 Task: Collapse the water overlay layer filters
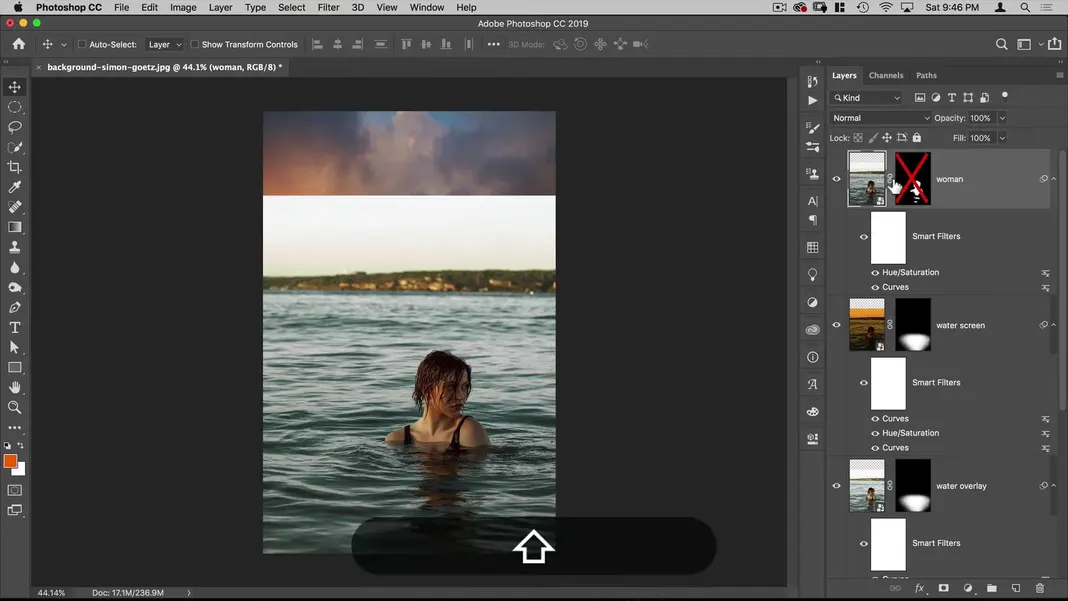pos(1054,486)
